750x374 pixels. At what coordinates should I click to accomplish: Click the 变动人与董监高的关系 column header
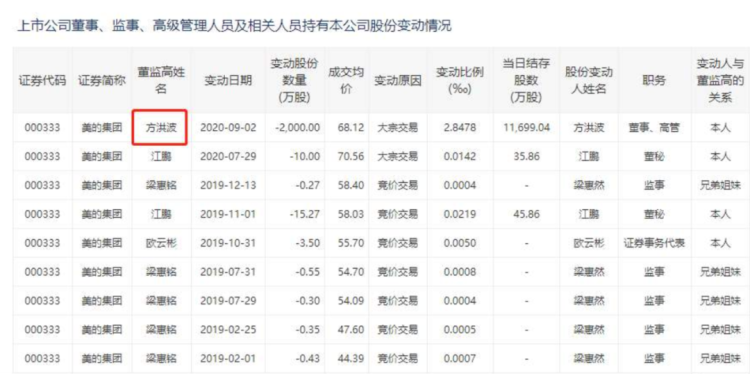click(720, 80)
